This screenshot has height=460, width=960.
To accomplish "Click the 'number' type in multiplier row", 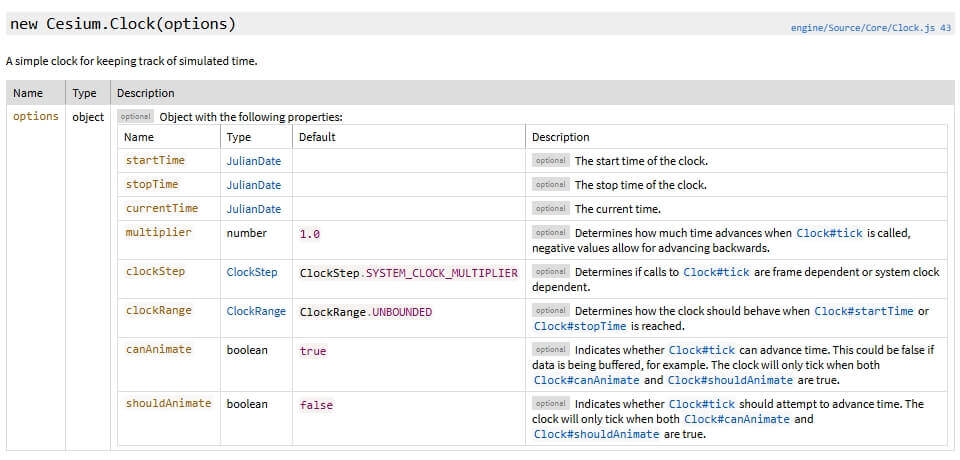I will pyautogui.click(x=247, y=233).
